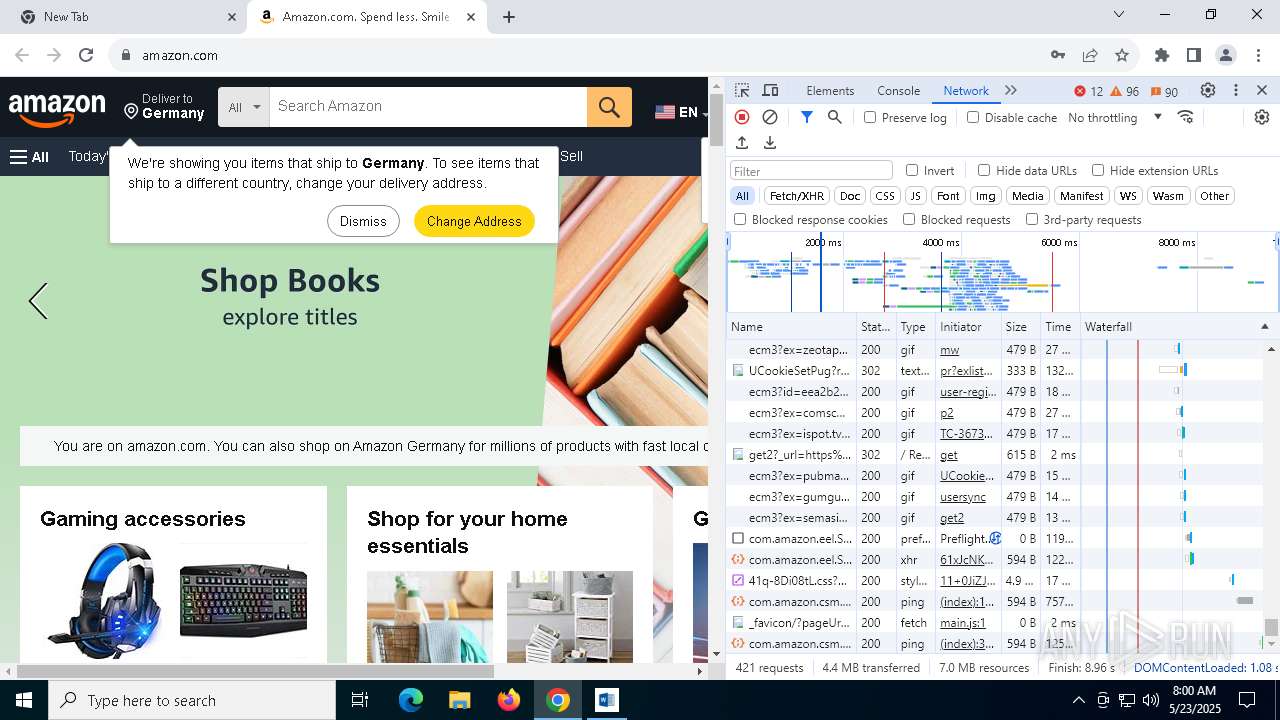
Task: Filter requests by WS type
Action: pos(1128,196)
